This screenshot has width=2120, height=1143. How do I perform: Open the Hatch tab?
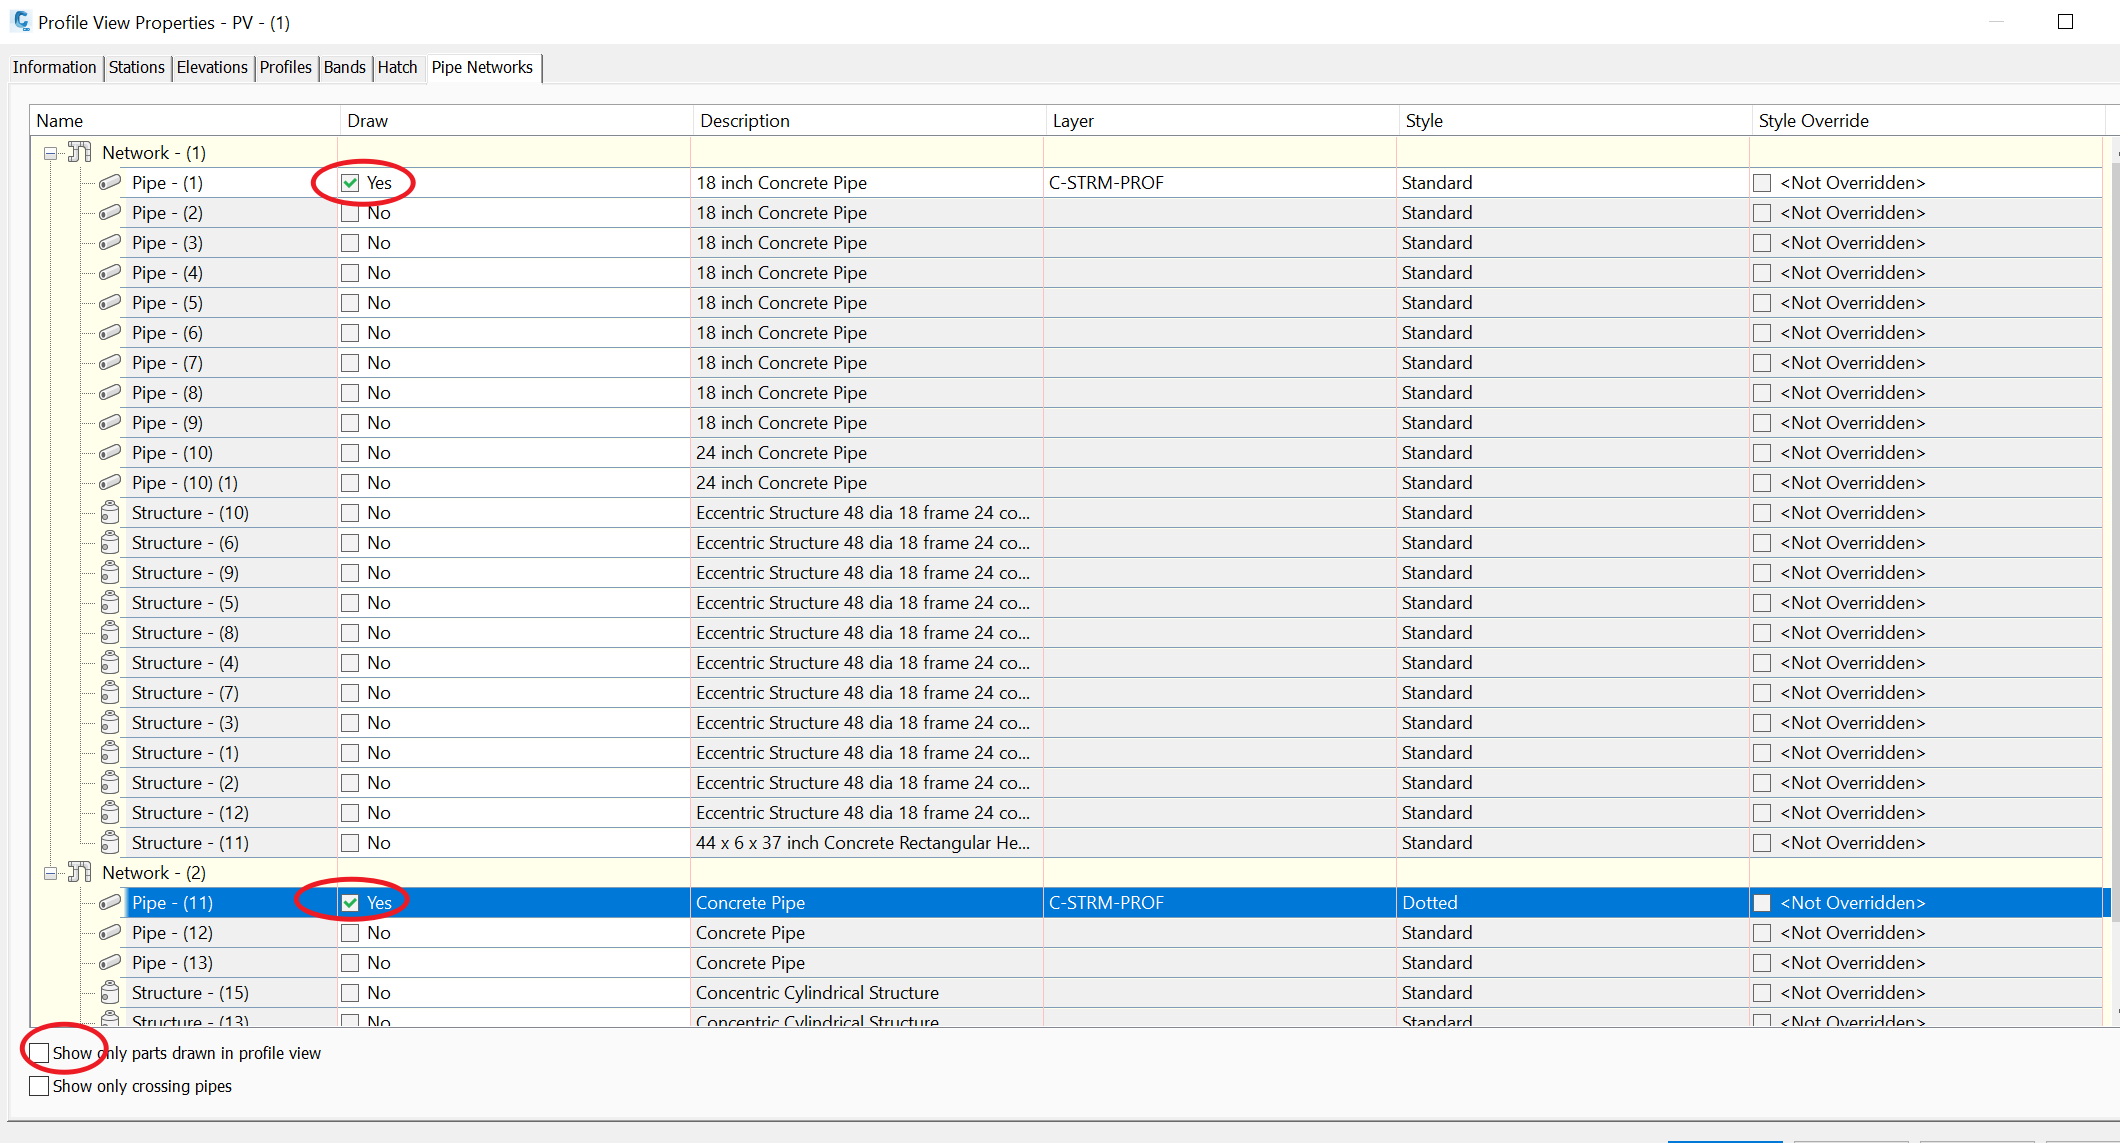398,67
